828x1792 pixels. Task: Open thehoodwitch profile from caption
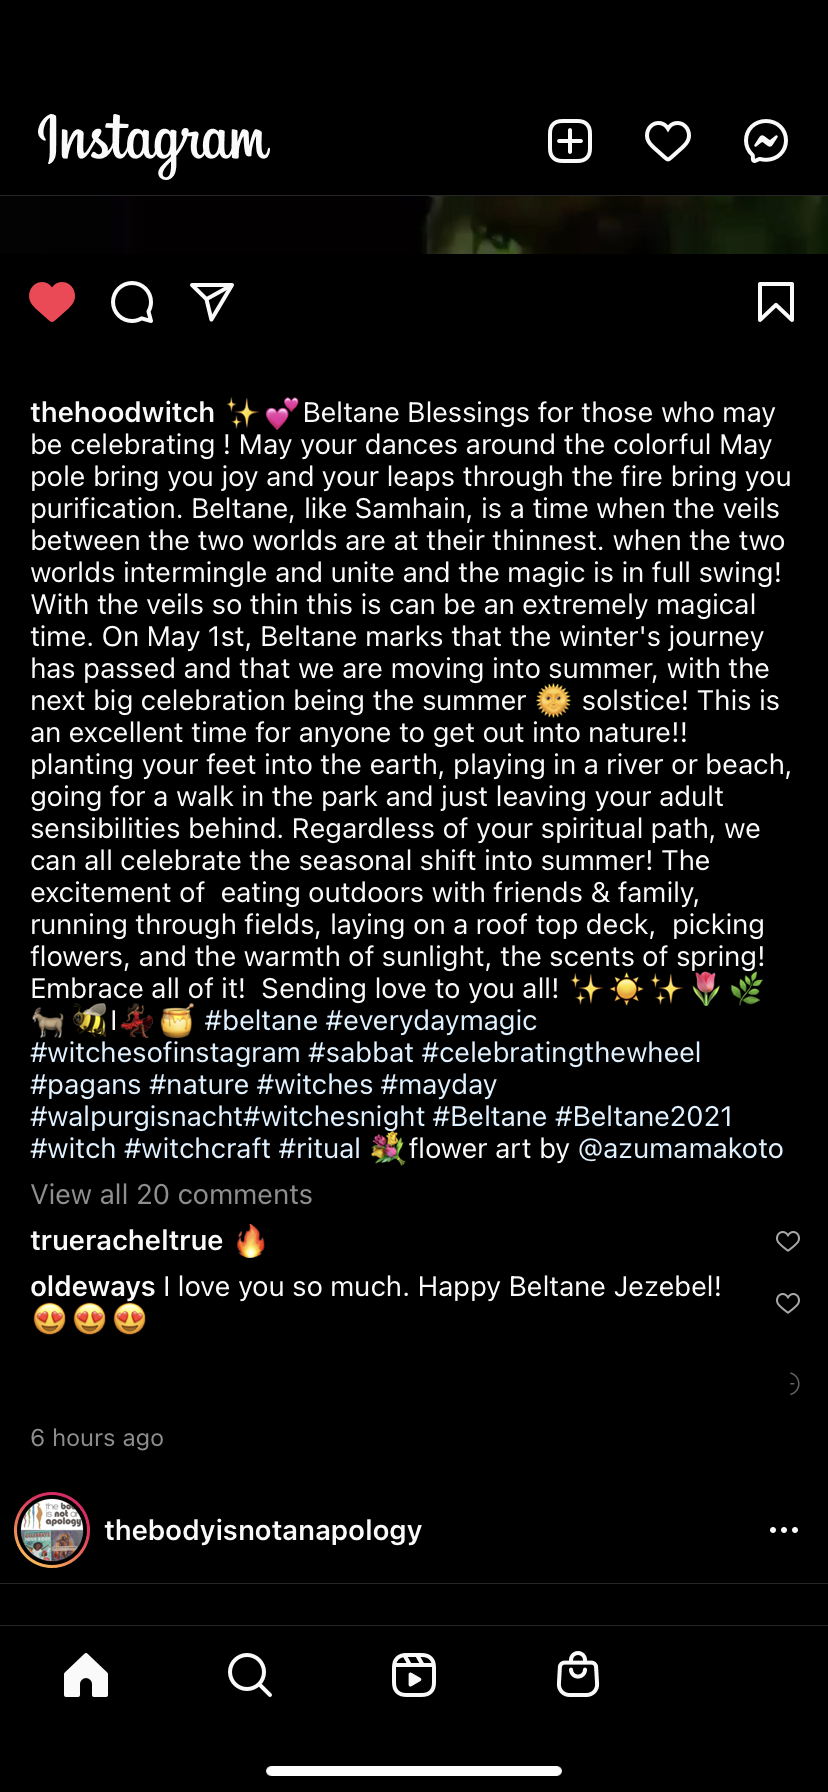[122, 412]
